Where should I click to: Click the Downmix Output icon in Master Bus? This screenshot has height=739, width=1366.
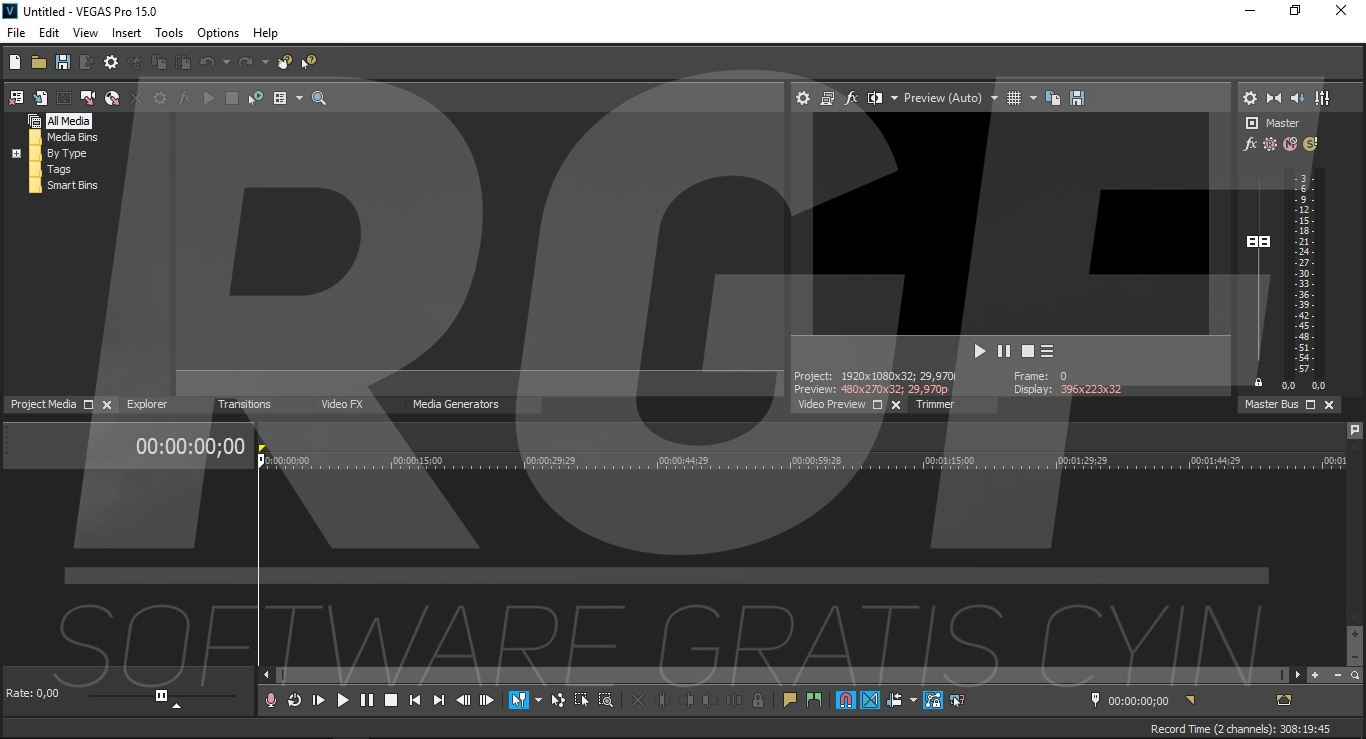[x=1274, y=98]
